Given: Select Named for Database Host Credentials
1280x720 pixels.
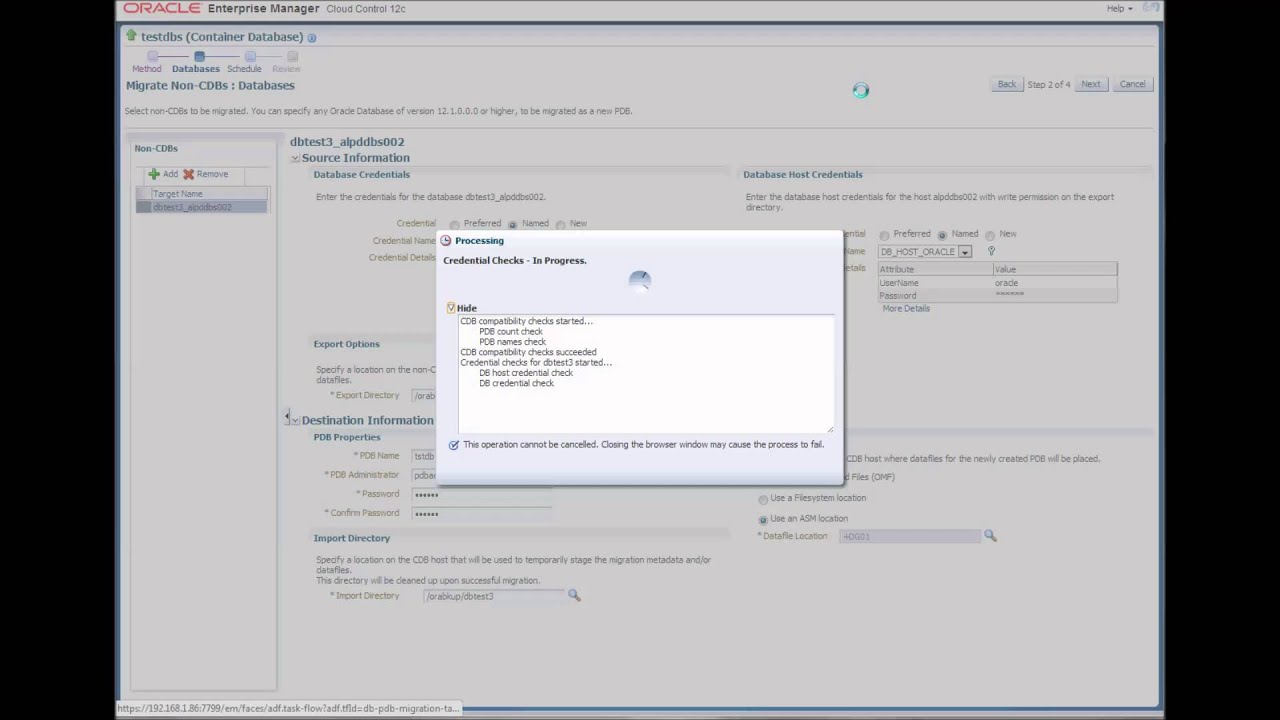Looking at the screenshot, I should pyautogui.click(x=942, y=235).
